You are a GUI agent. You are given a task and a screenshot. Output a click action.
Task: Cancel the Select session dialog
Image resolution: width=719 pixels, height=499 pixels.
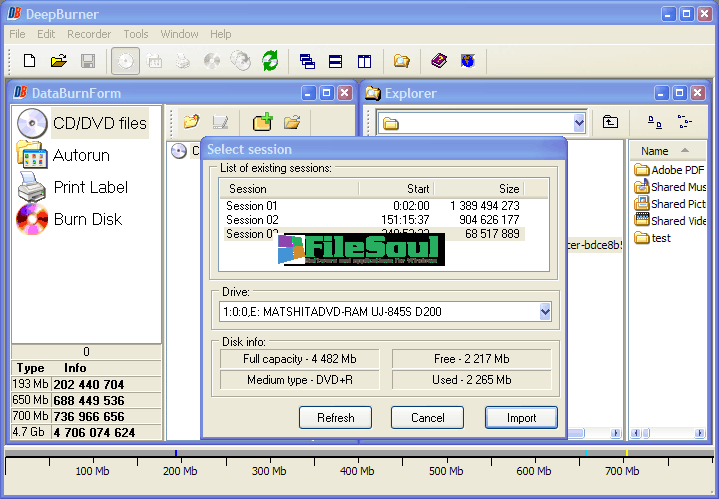427,417
